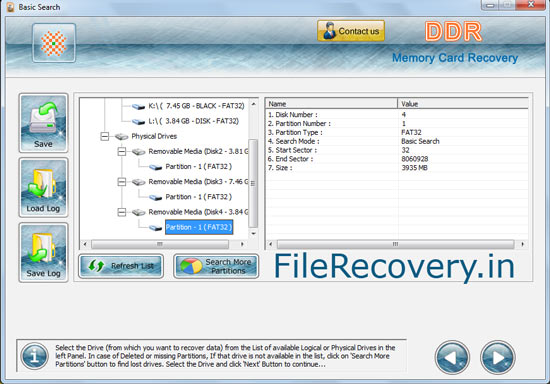Click the Value column header

(x=463, y=104)
